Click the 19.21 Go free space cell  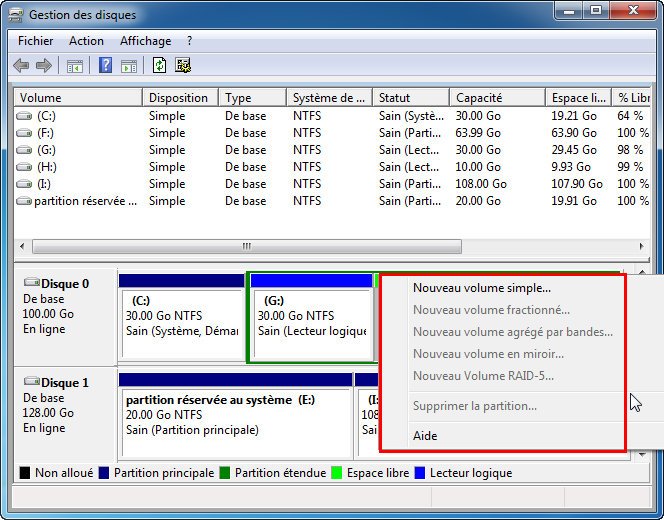(x=574, y=116)
